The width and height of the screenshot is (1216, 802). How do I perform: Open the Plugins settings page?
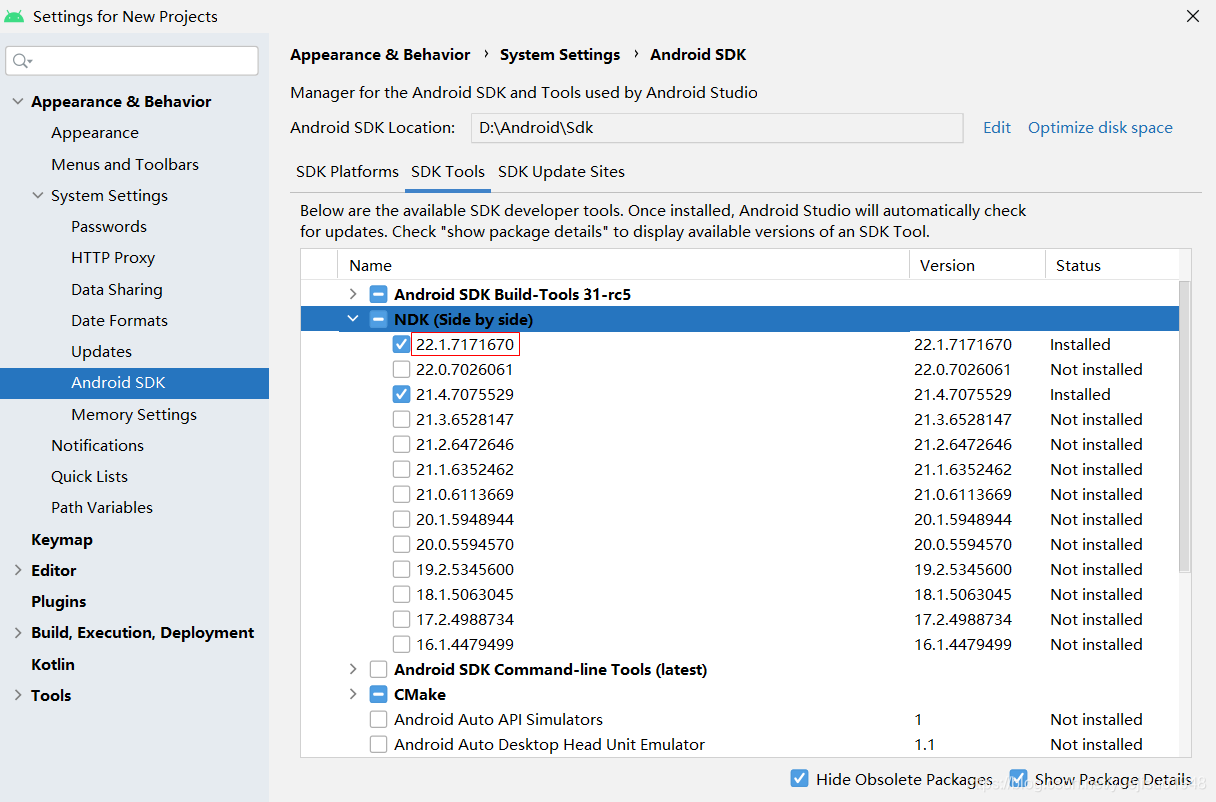(x=58, y=601)
